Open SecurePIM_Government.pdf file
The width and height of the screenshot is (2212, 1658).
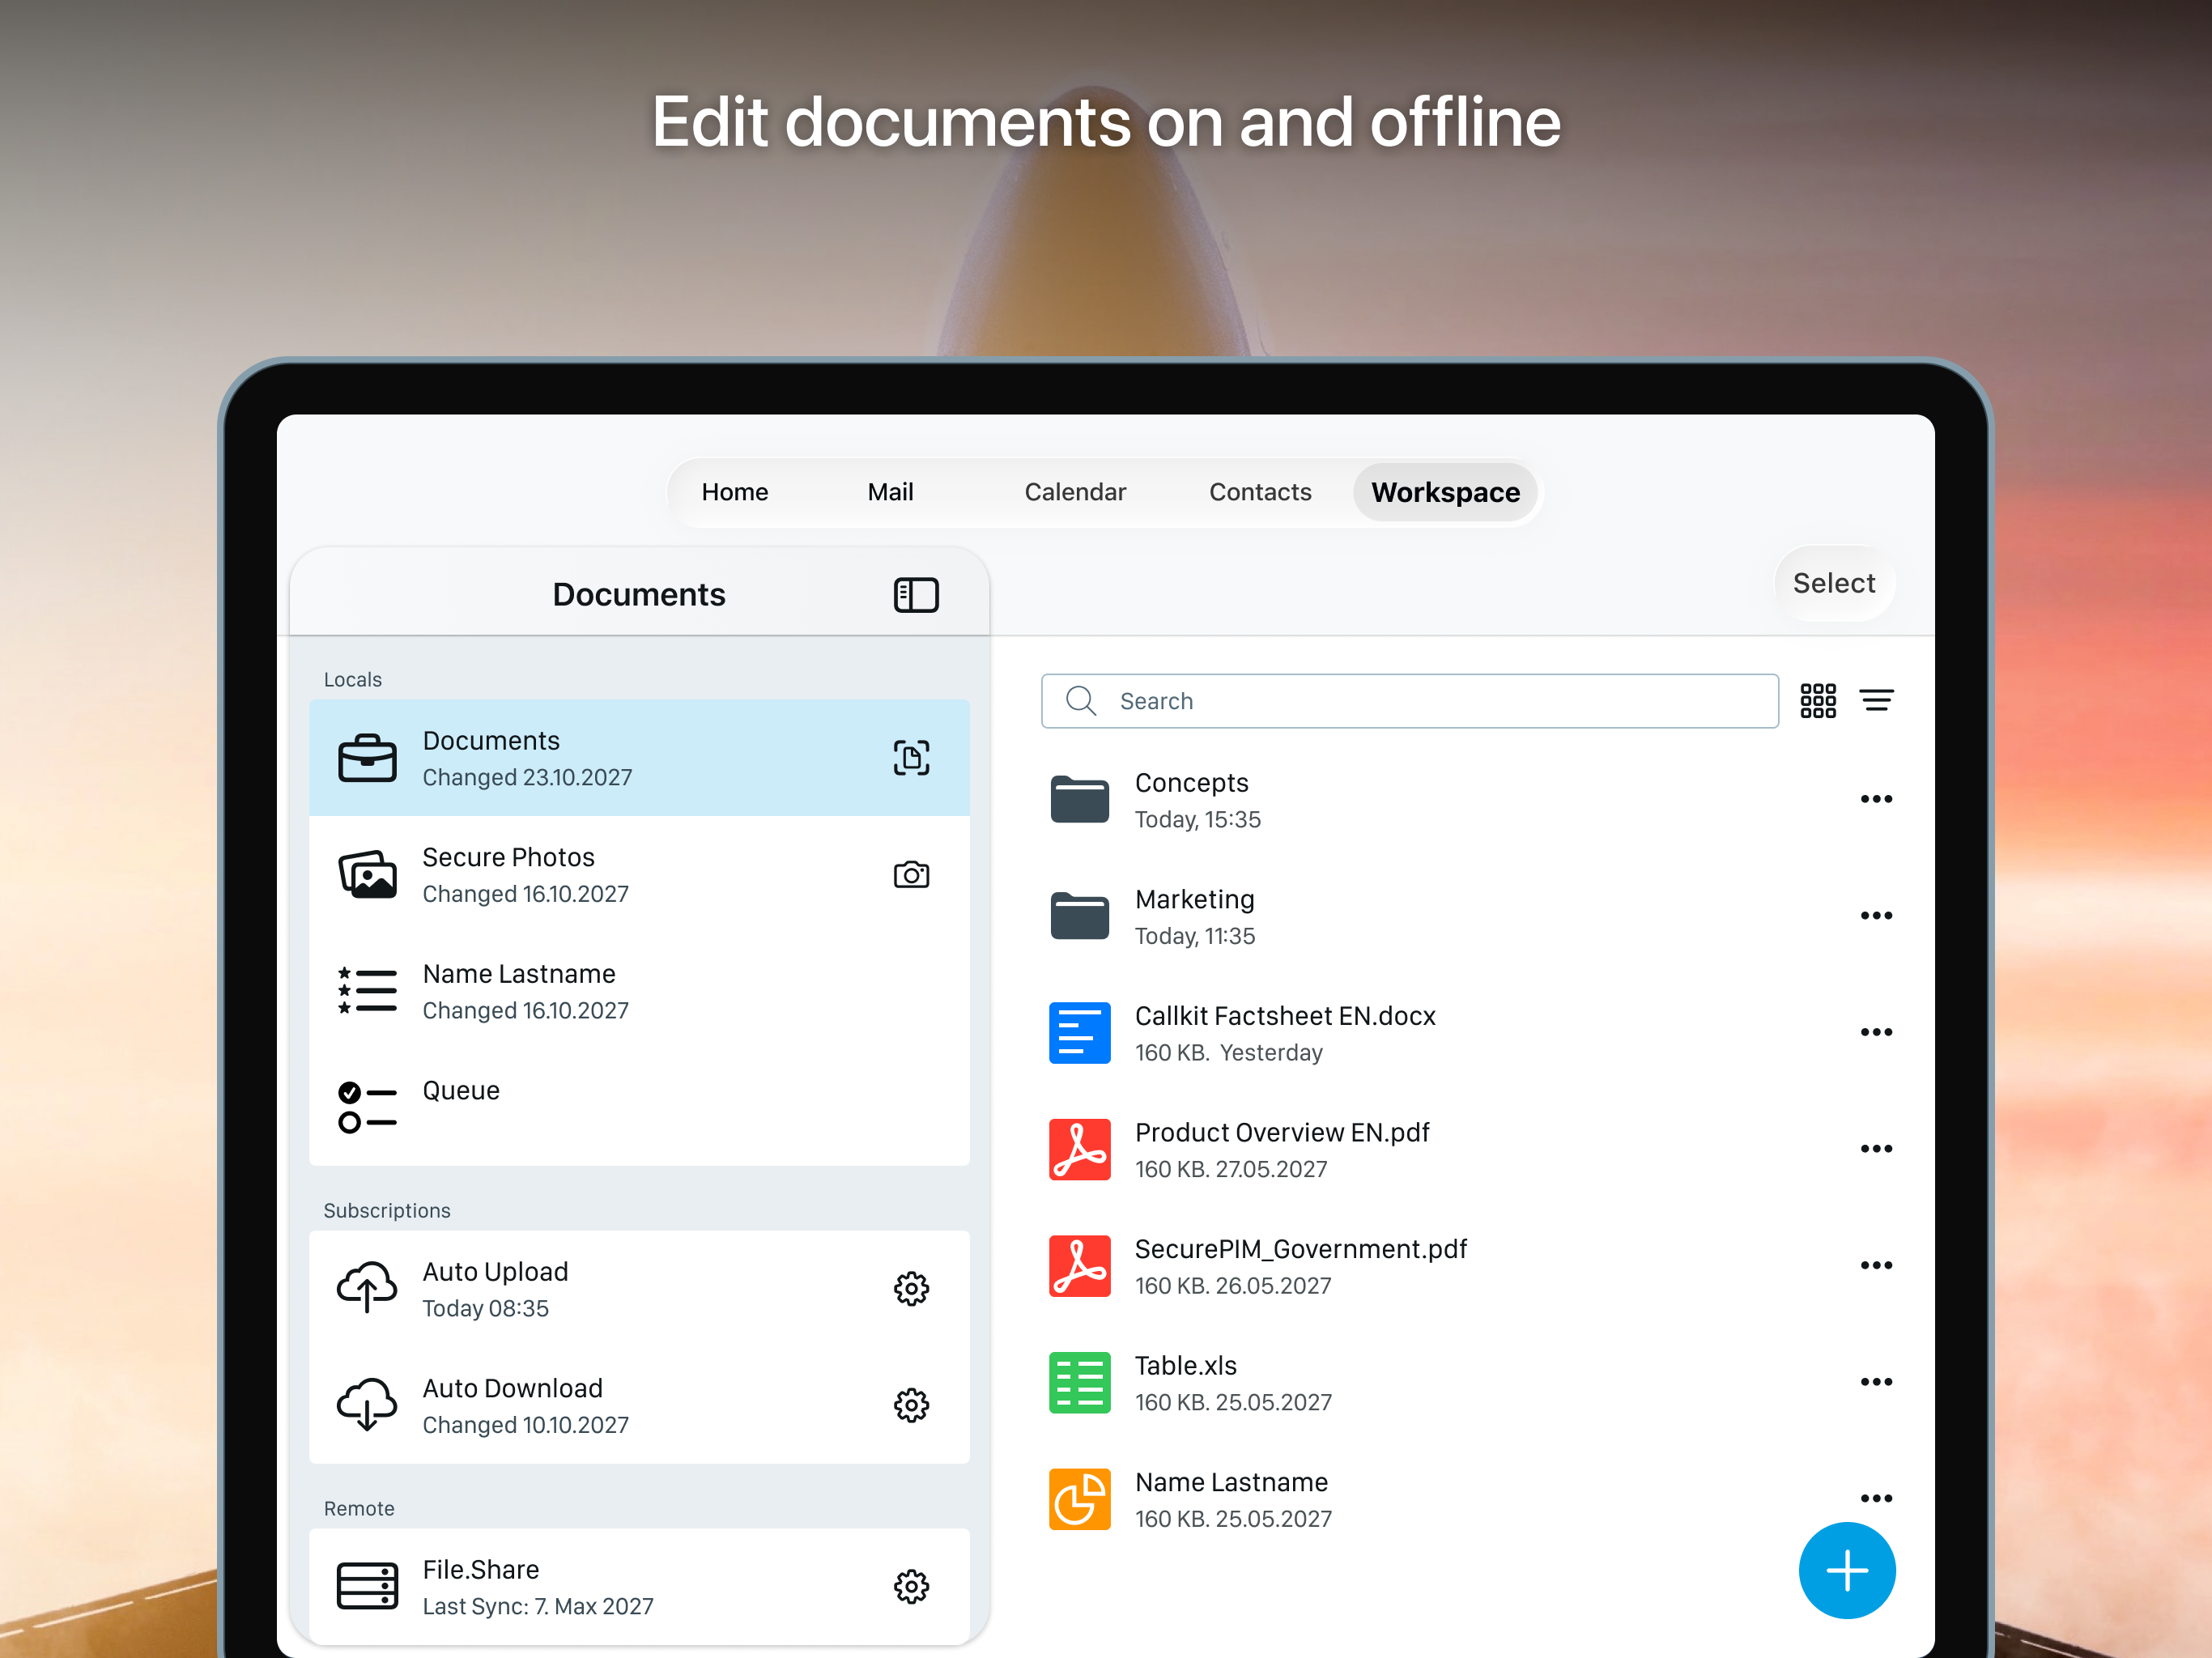coord(1471,1266)
